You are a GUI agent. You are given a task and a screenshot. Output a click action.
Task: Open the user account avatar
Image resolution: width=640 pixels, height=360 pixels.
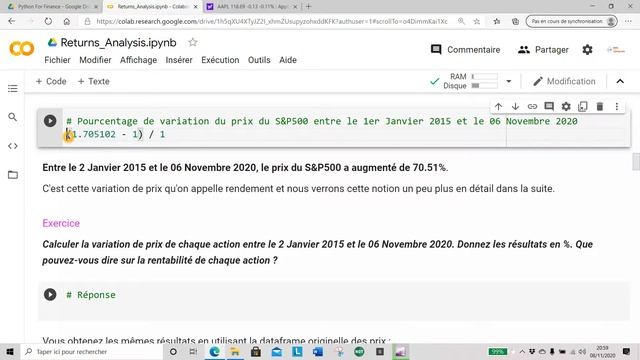coord(616,50)
